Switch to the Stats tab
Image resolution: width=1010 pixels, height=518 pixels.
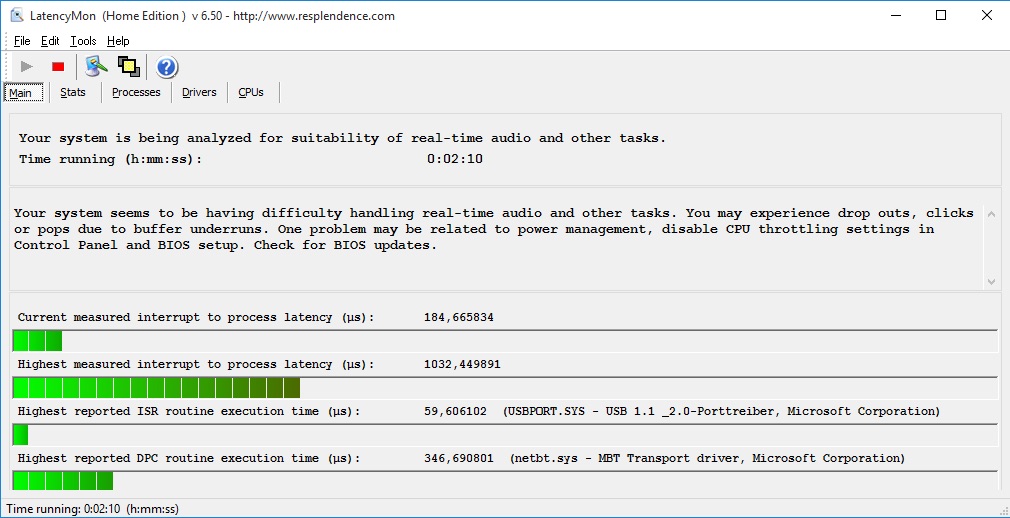tap(73, 93)
